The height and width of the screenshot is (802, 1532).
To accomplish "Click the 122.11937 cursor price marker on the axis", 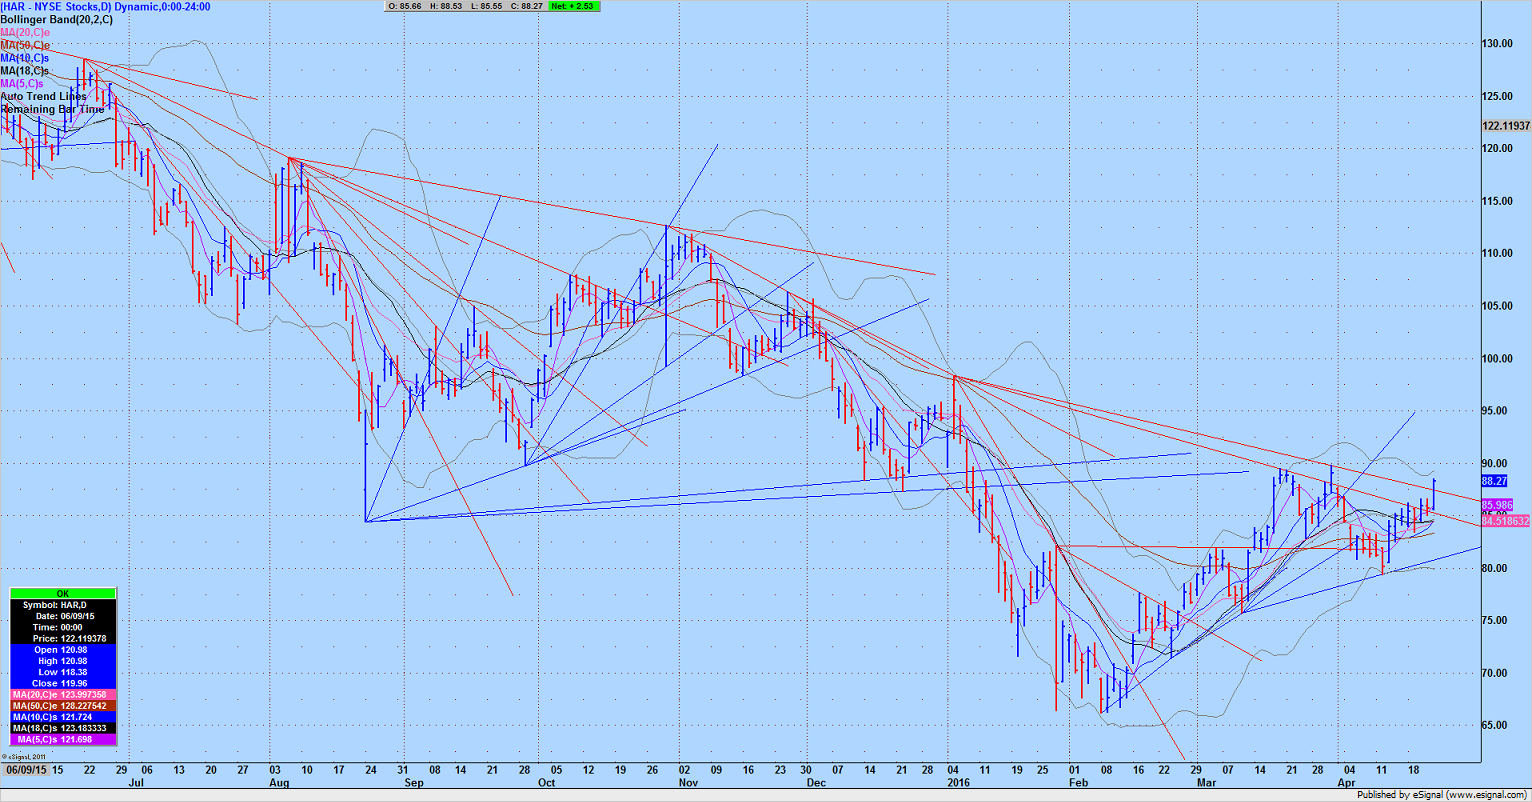I will pos(1506,126).
